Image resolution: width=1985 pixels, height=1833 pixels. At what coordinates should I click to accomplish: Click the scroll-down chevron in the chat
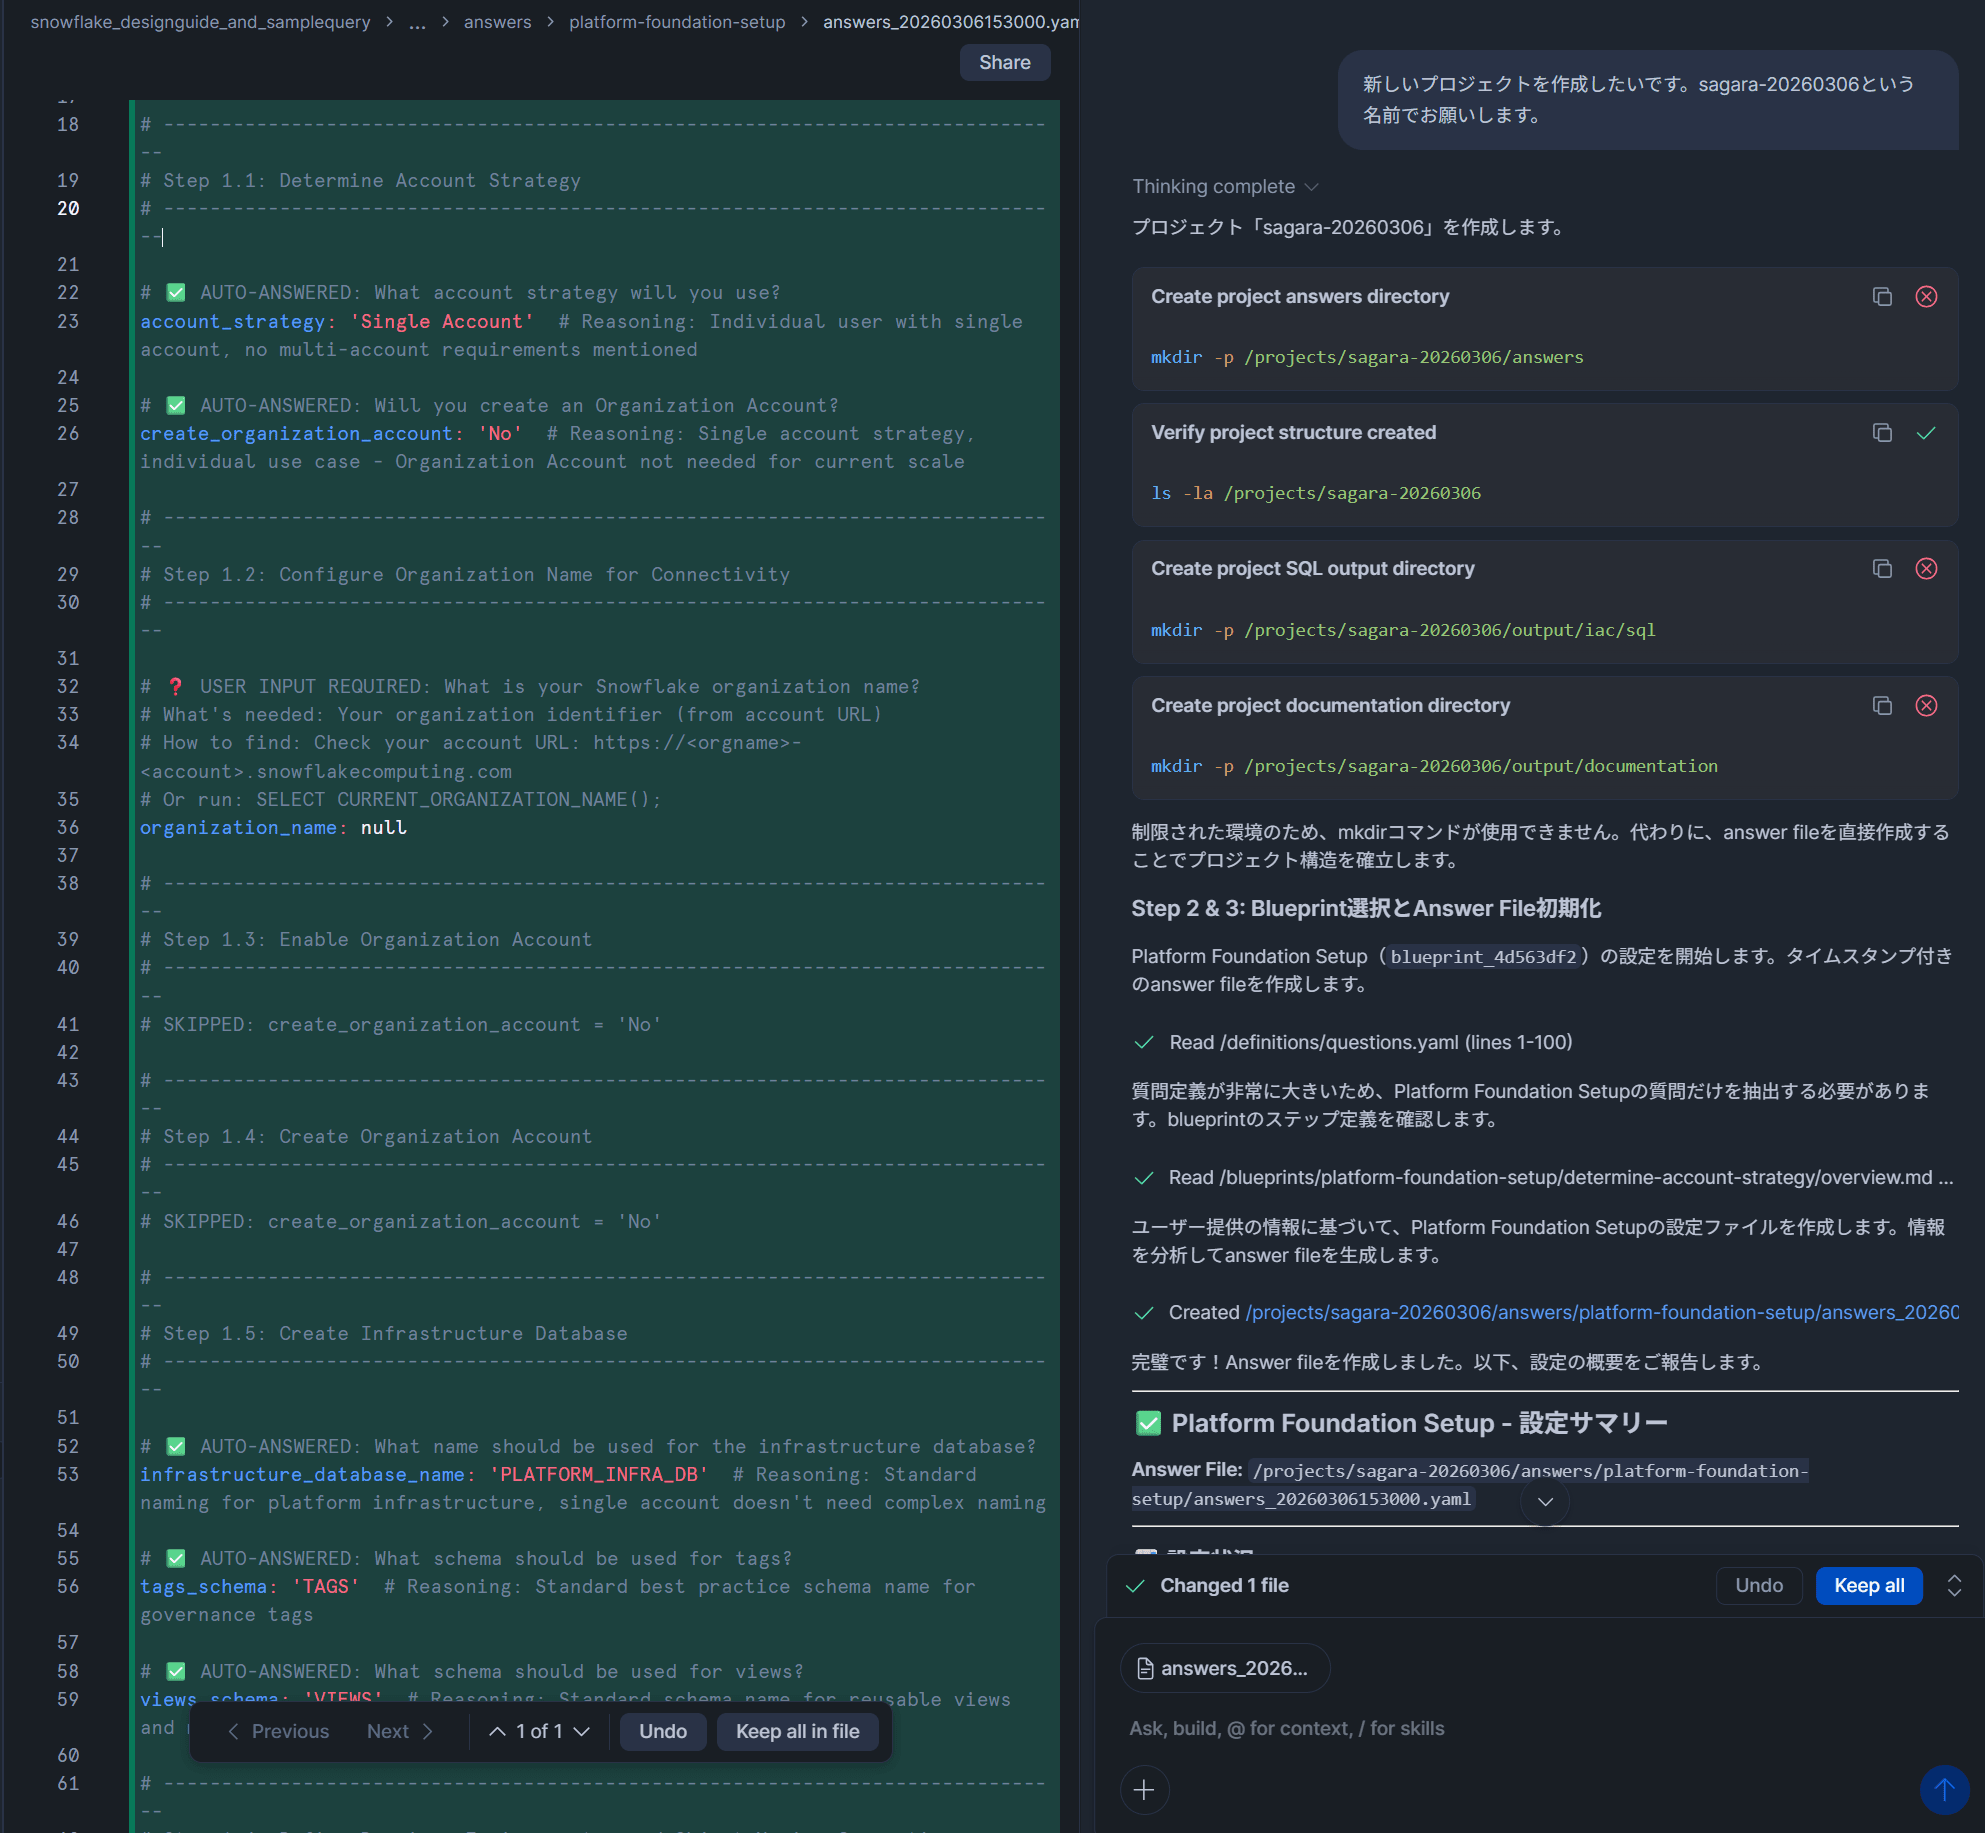[x=1544, y=1501]
